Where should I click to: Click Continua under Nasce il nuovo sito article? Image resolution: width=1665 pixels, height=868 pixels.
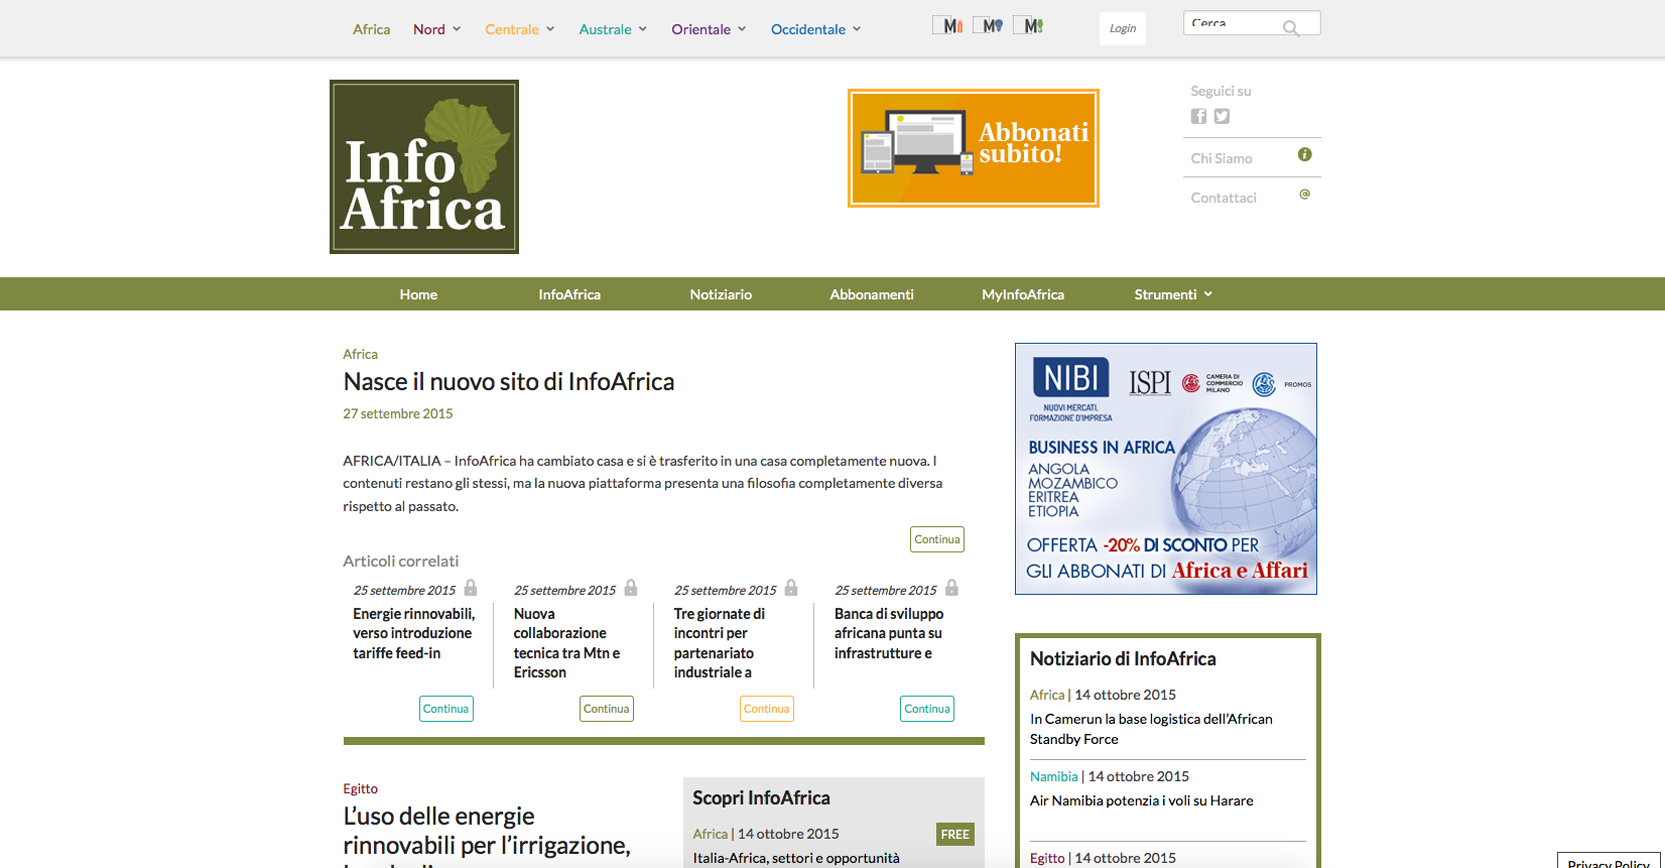coord(937,539)
